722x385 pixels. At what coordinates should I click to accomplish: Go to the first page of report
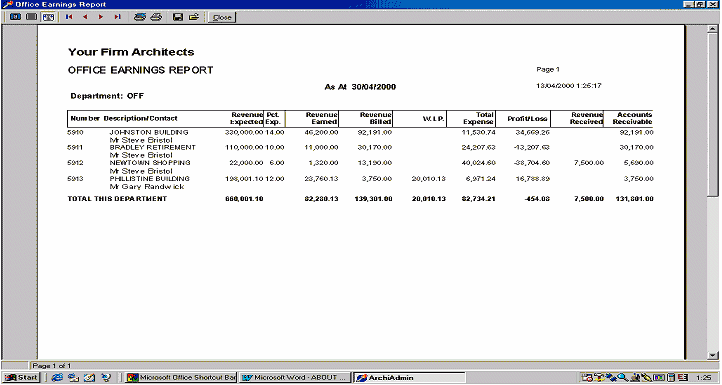point(69,17)
